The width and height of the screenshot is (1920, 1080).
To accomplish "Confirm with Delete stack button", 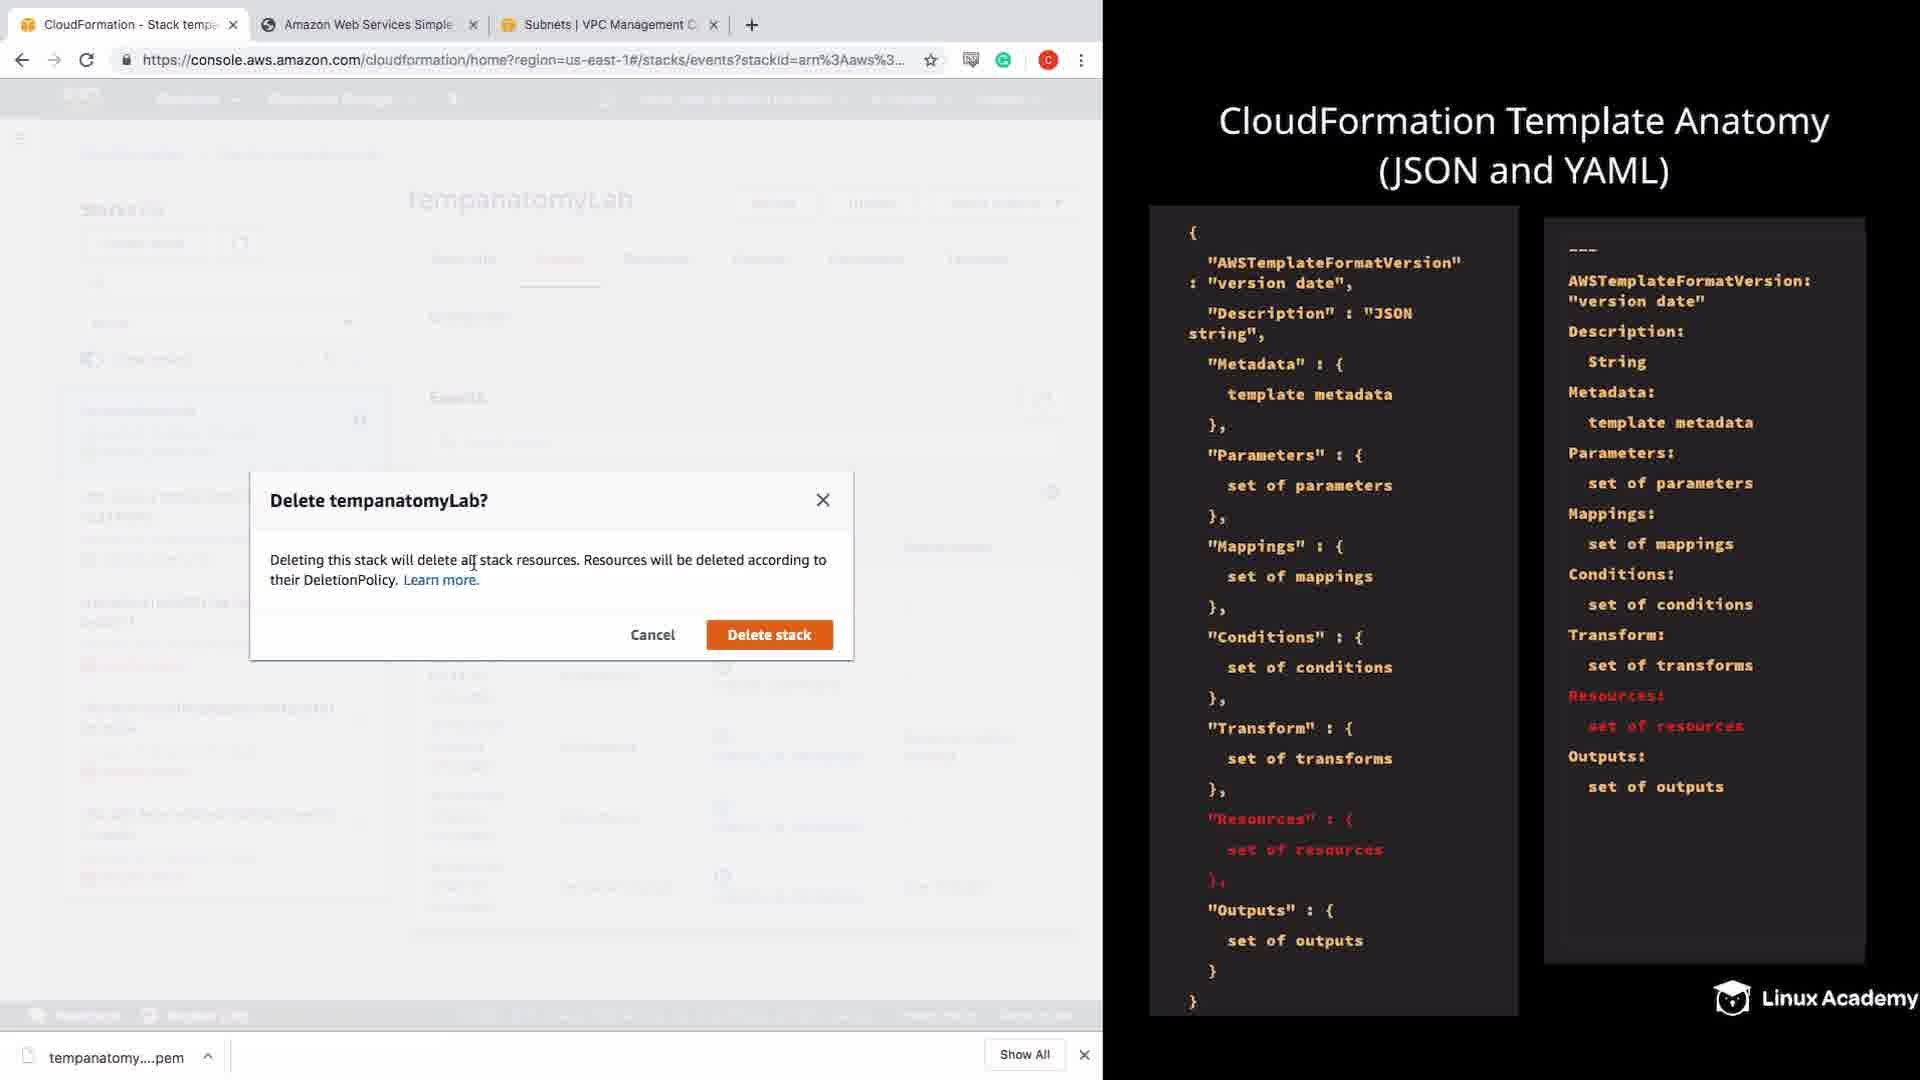I will click(x=769, y=635).
